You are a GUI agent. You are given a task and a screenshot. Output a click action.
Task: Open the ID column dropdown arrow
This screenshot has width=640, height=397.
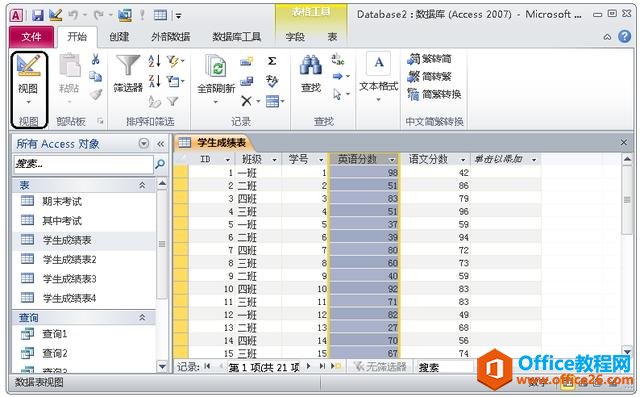[x=228, y=160]
